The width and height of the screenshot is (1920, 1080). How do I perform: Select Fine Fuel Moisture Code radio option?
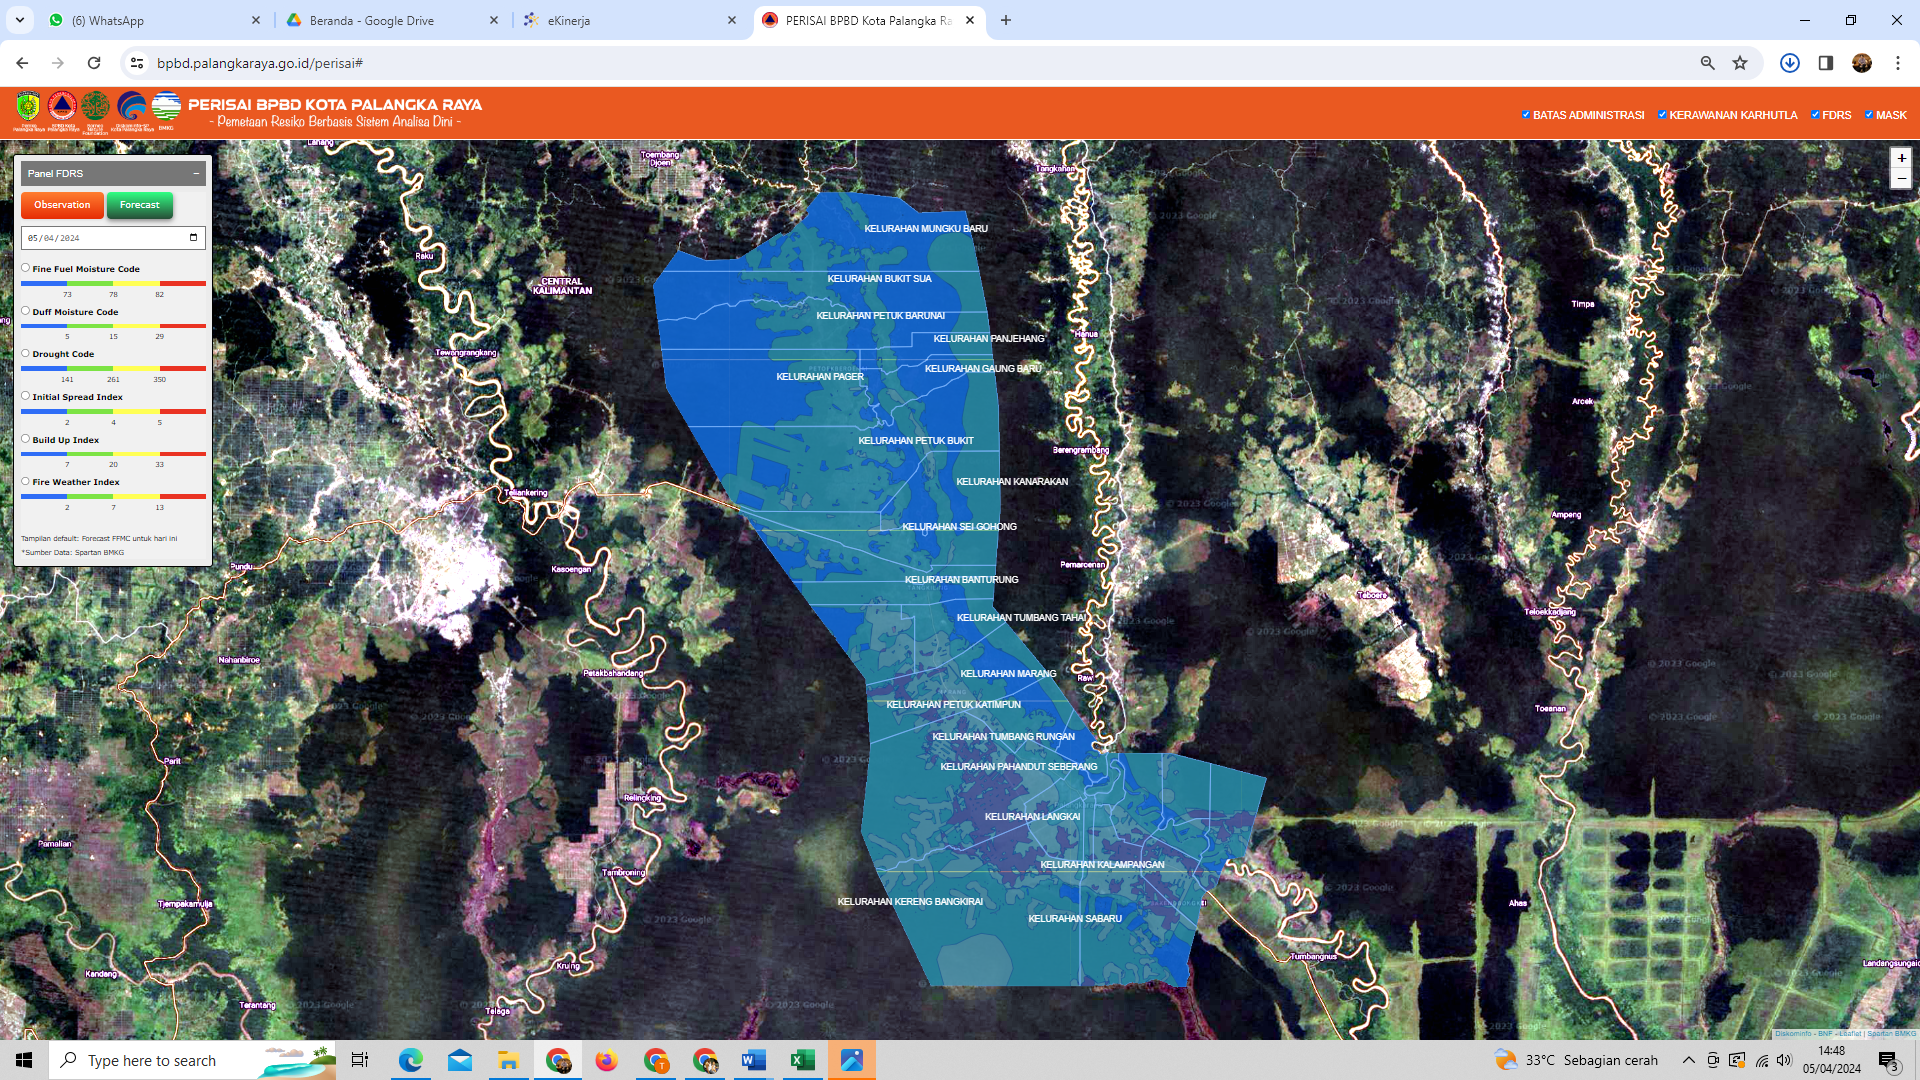point(26,268)
